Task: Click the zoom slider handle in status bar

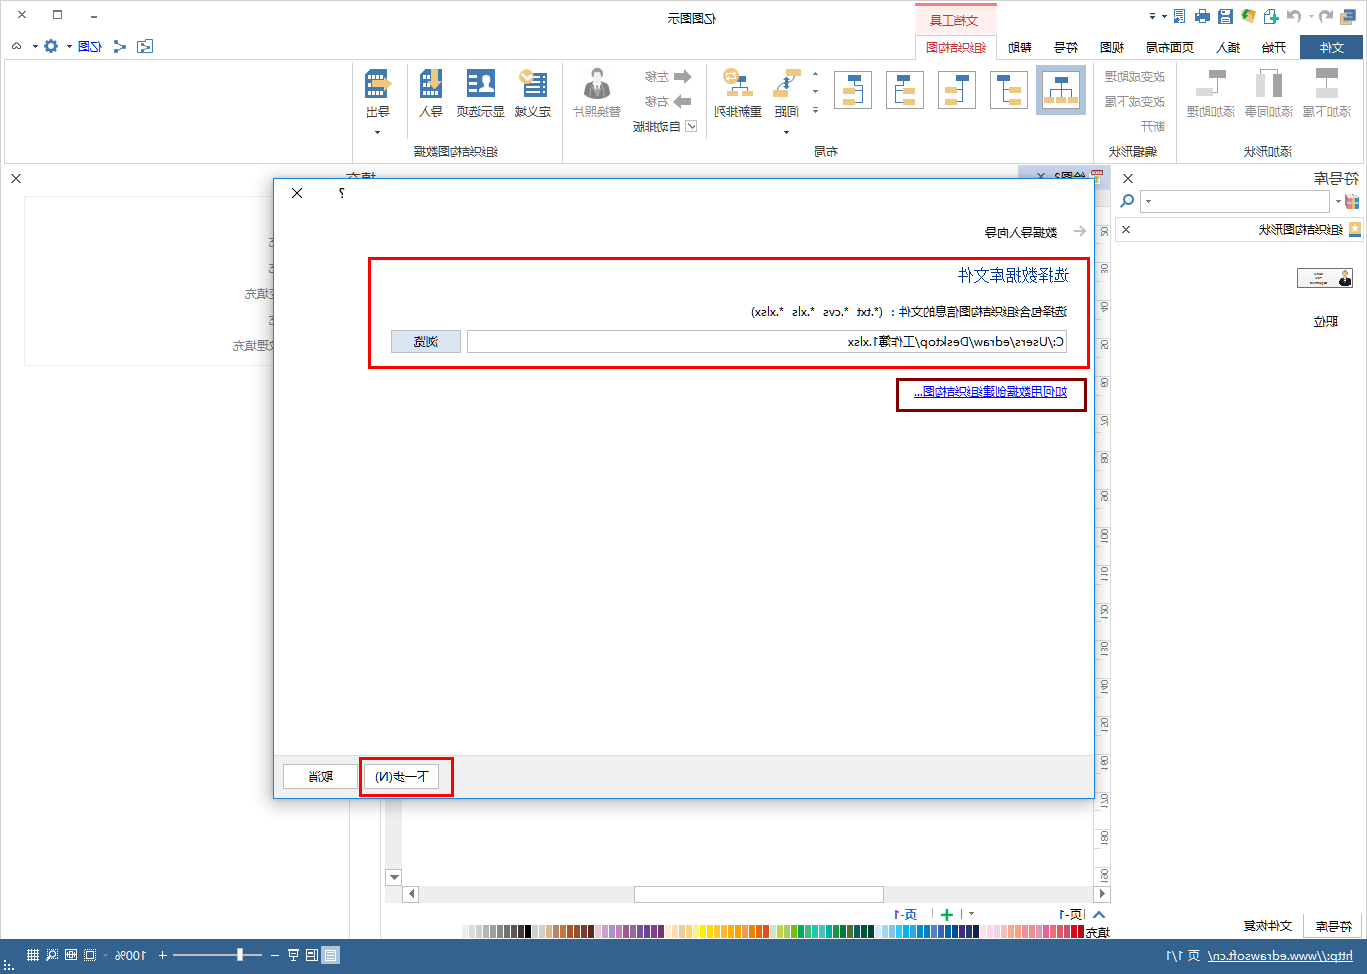Action: click(x=240, y=955)
